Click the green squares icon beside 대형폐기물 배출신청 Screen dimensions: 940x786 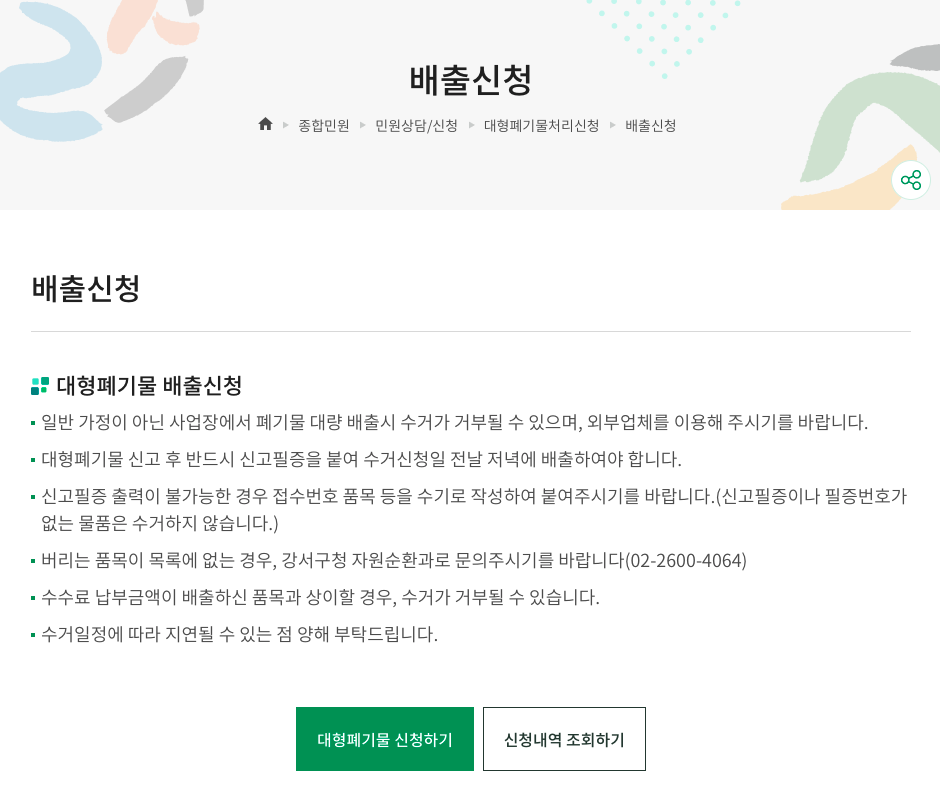tap(40, 385)
